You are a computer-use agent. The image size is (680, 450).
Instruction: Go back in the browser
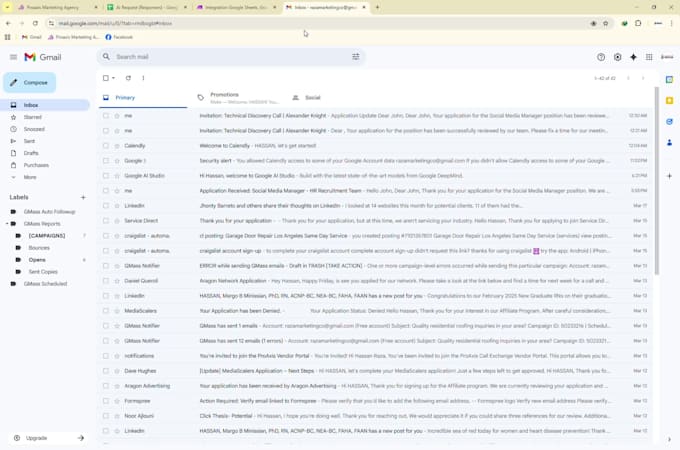click(x=8, y=23)
